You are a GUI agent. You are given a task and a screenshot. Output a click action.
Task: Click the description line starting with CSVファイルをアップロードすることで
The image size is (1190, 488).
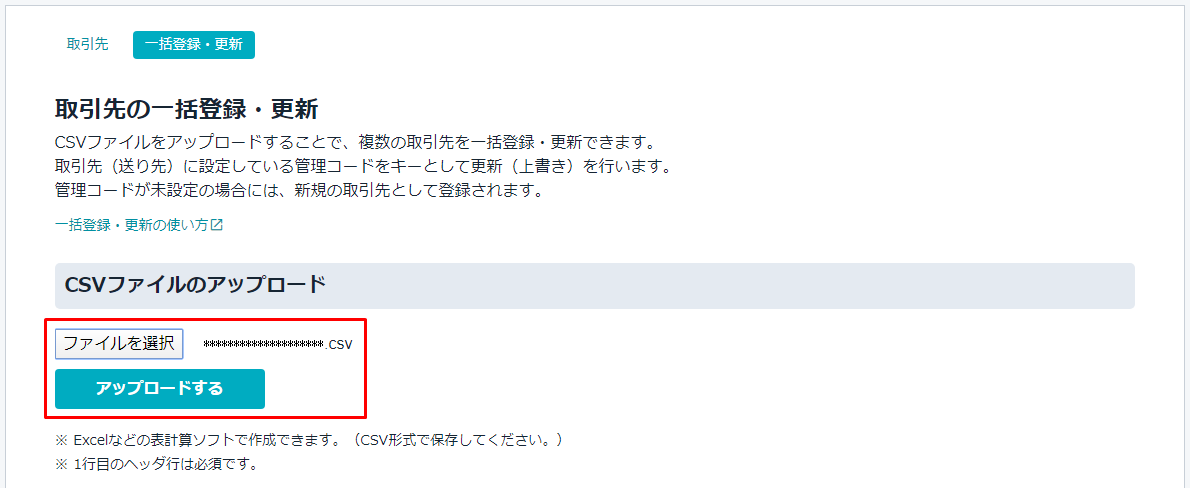click(x=354, y=143)
